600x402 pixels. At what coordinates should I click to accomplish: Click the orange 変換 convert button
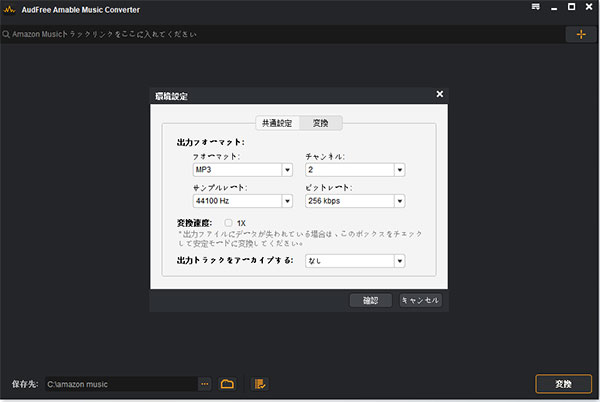click(x=563, y=384)
